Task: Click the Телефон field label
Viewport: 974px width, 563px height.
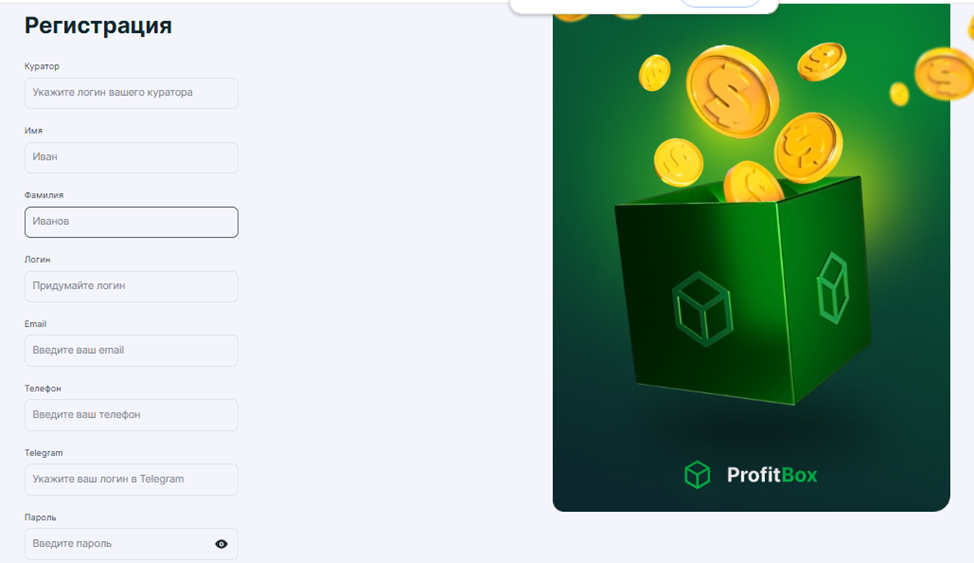Action: point(43,388)
